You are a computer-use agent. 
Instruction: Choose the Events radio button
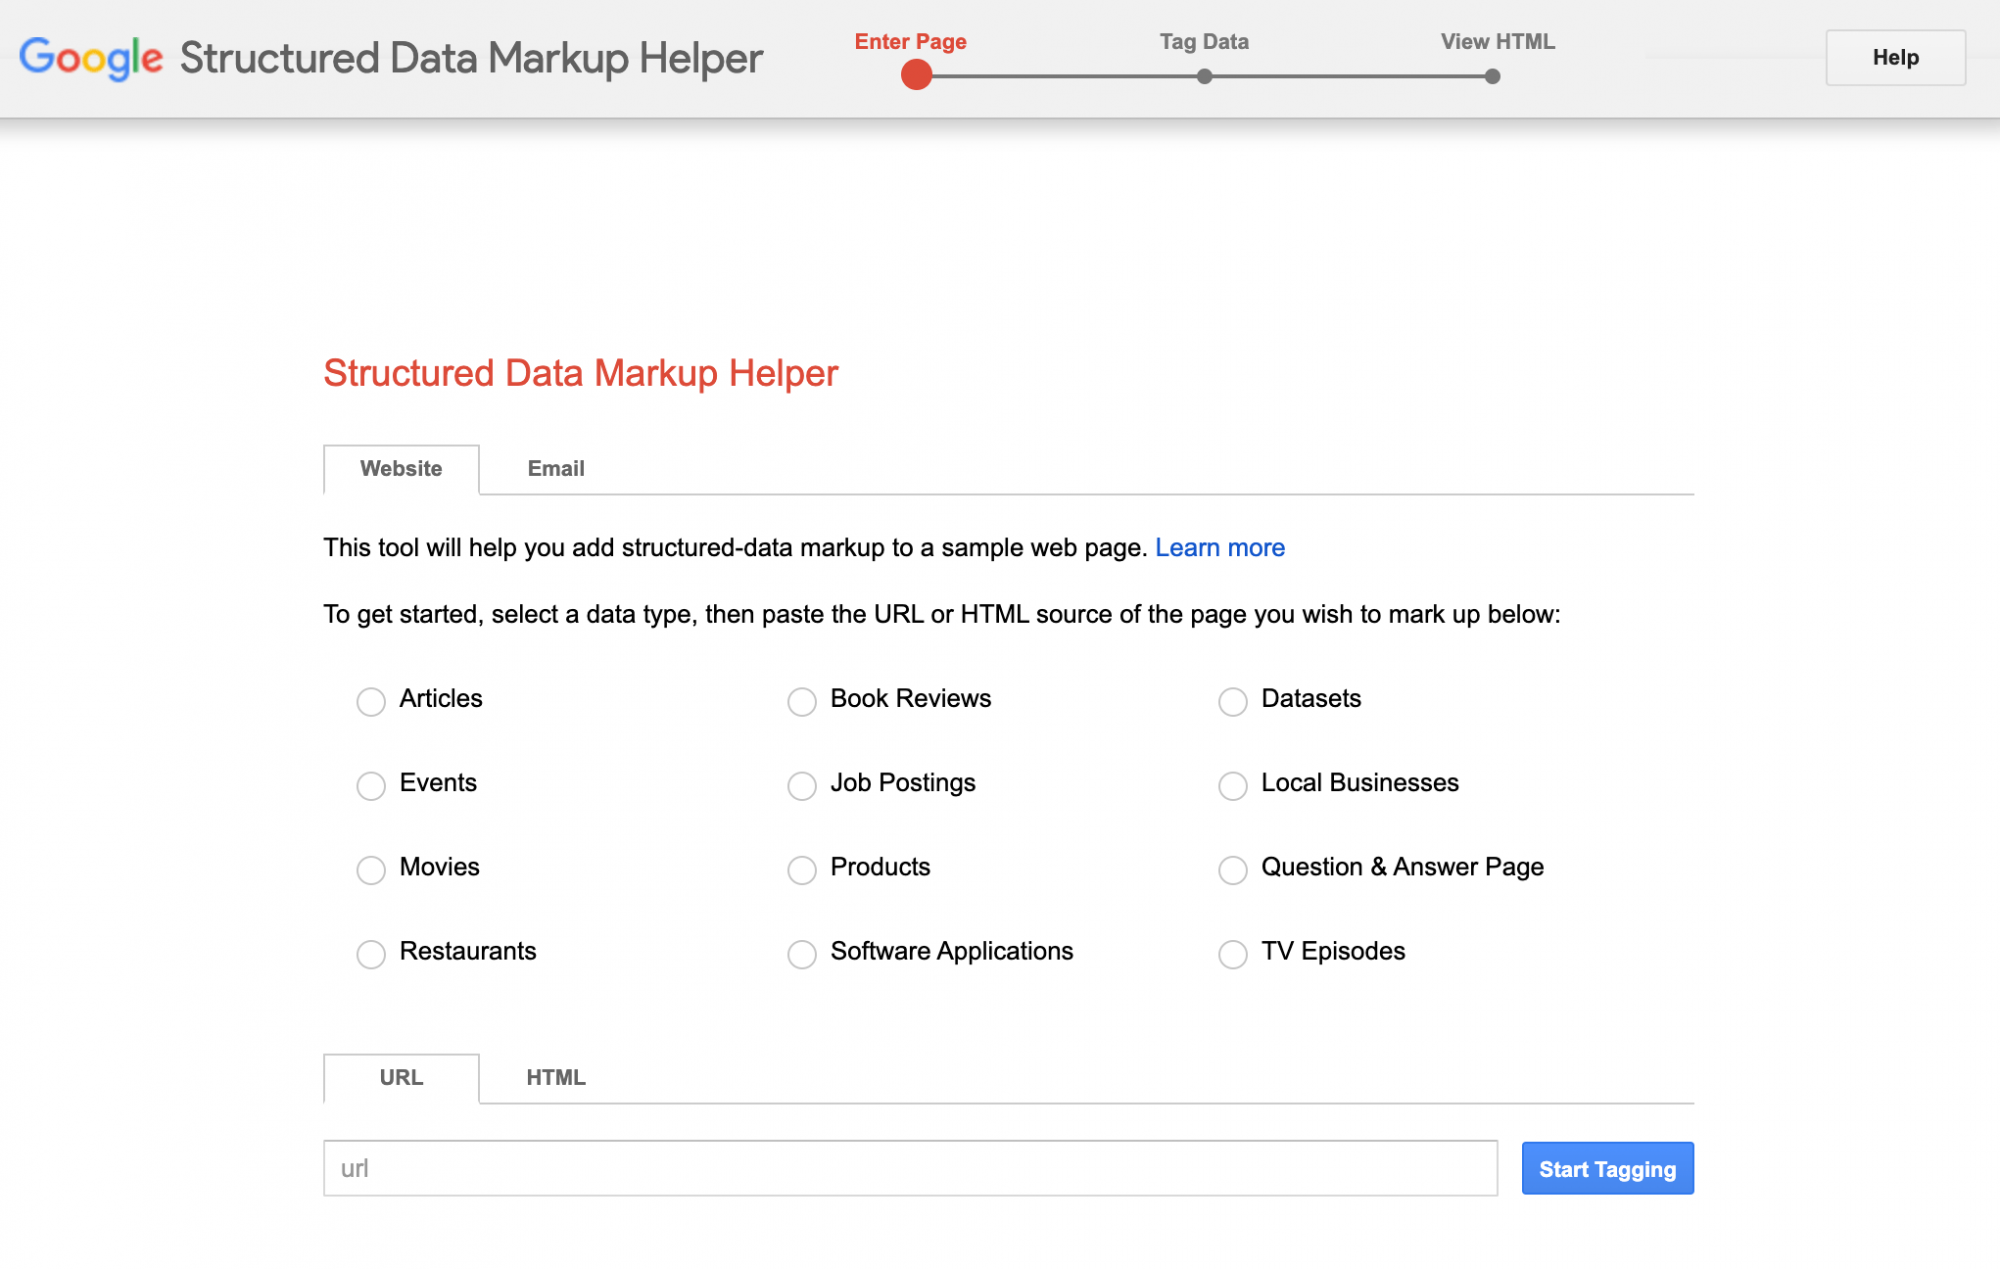click(371, 786)
